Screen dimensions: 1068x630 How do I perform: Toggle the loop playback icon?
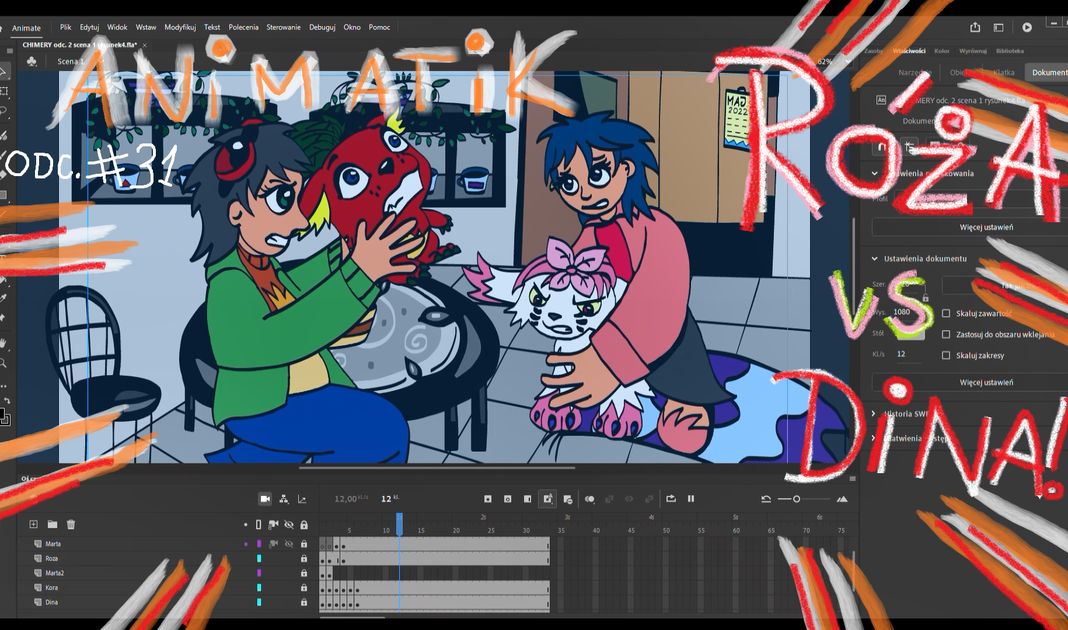coord(671,498)
